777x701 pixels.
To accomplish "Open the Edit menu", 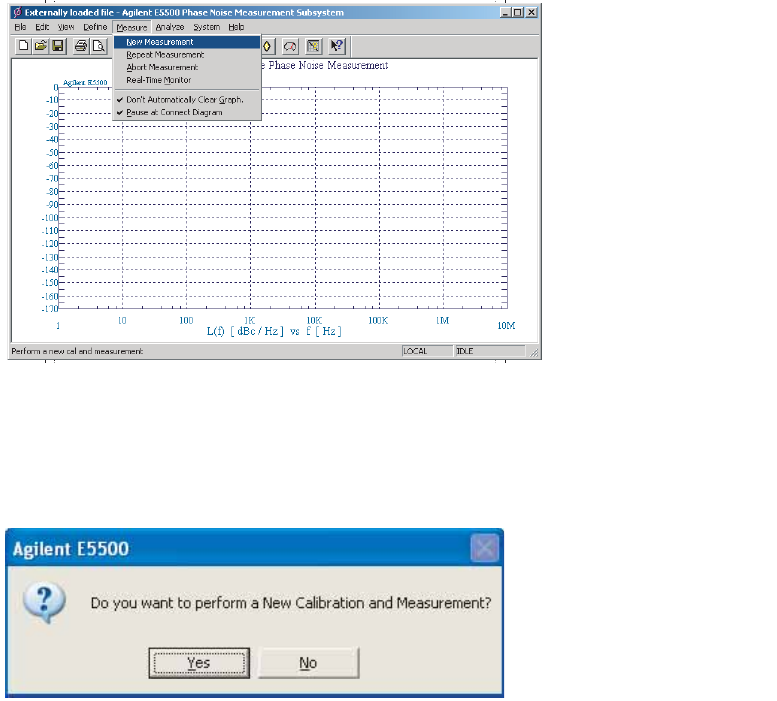I will coord(42,27).
